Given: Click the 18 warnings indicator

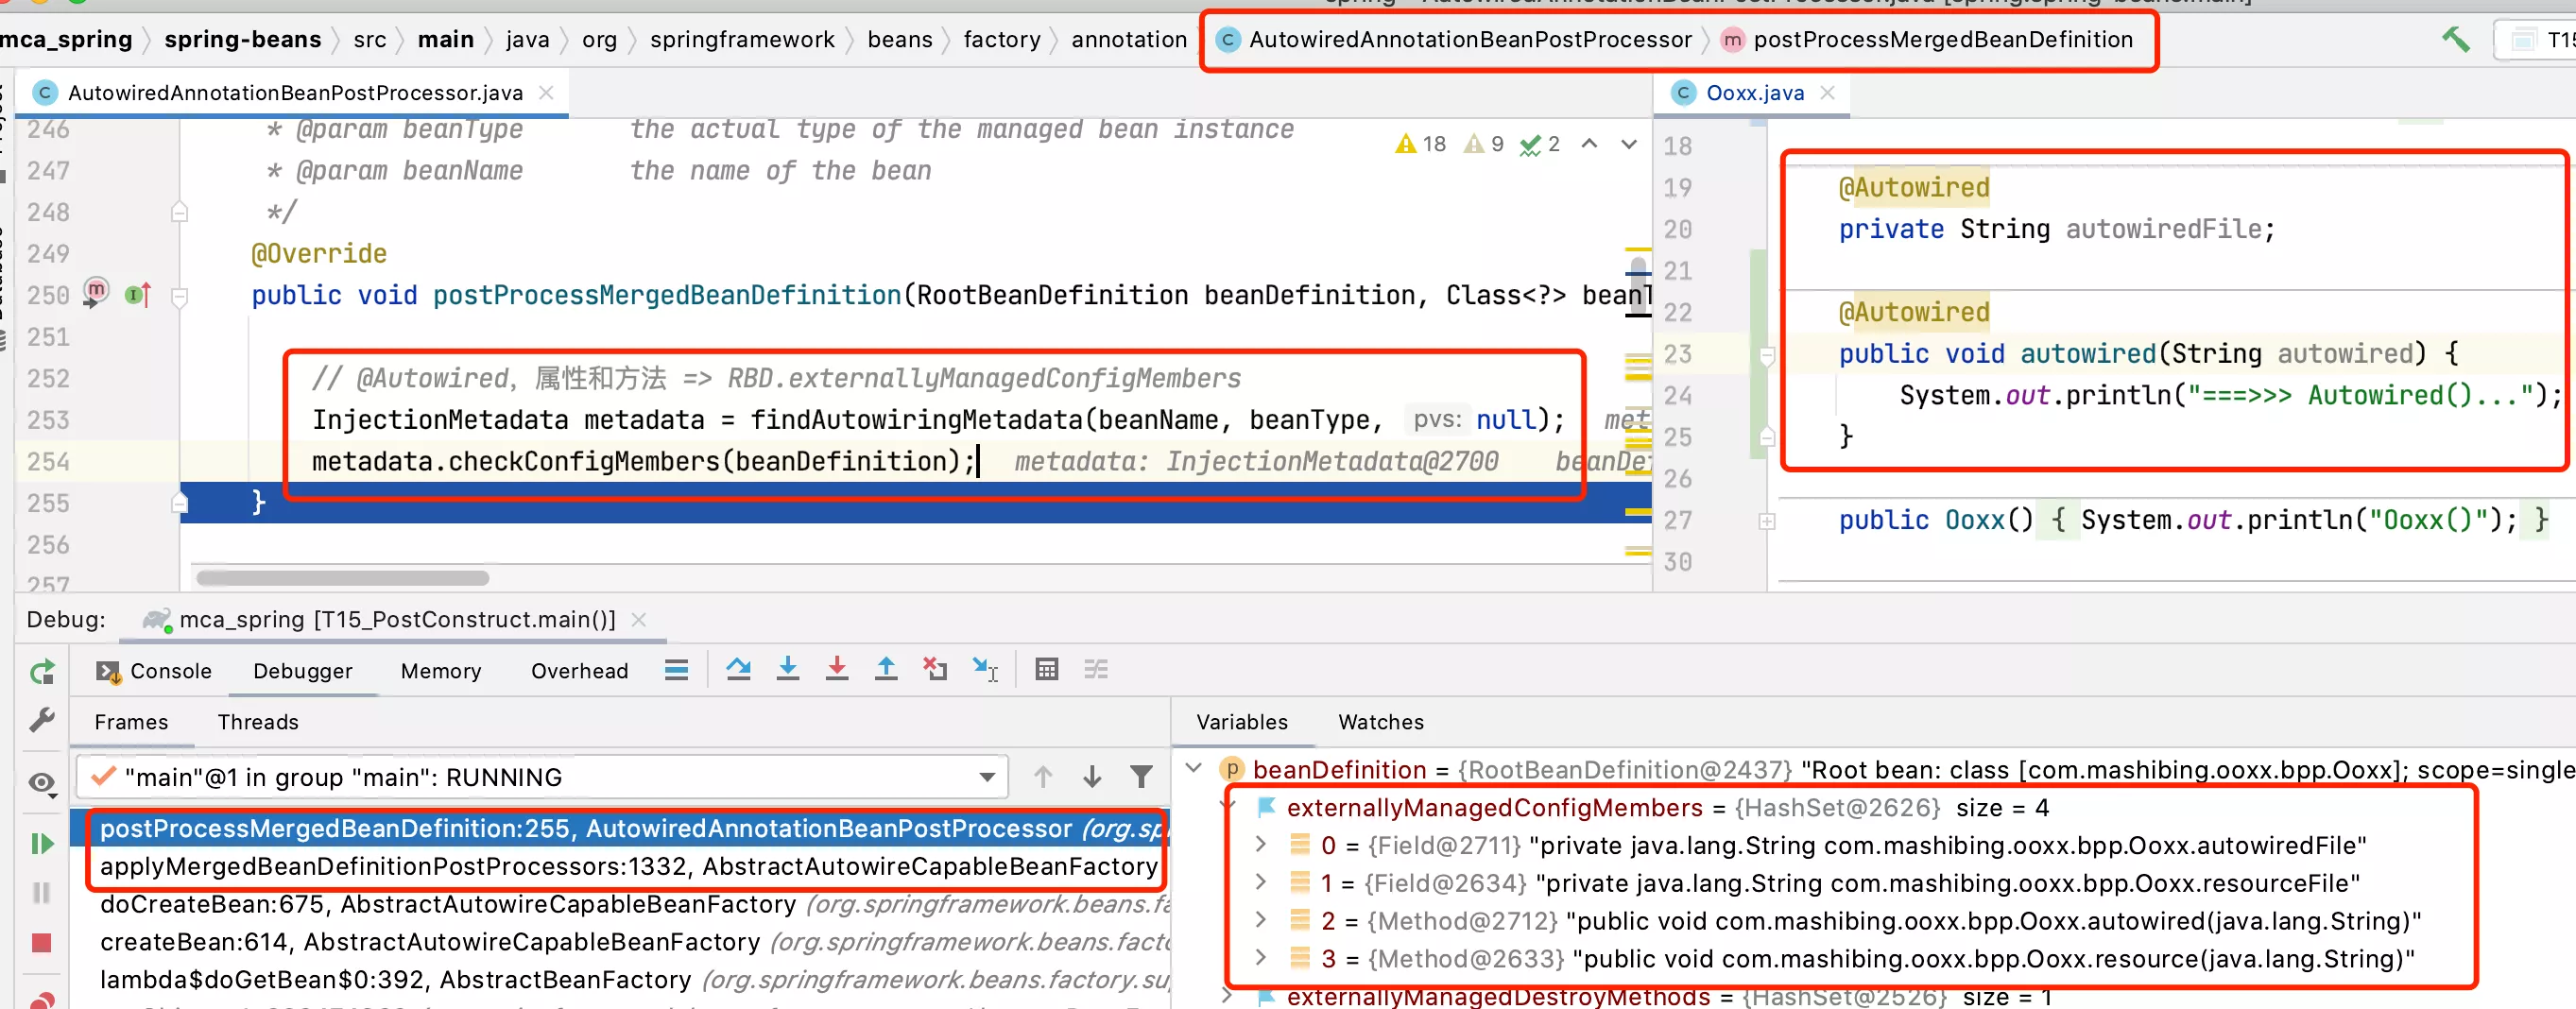Looking at the screenshot, I should point(1421,144).
